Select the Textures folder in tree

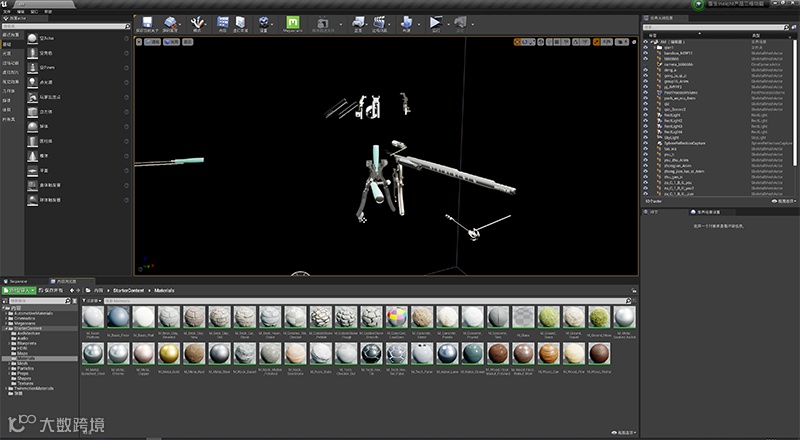pyautogui.click(x=26, y=383)
